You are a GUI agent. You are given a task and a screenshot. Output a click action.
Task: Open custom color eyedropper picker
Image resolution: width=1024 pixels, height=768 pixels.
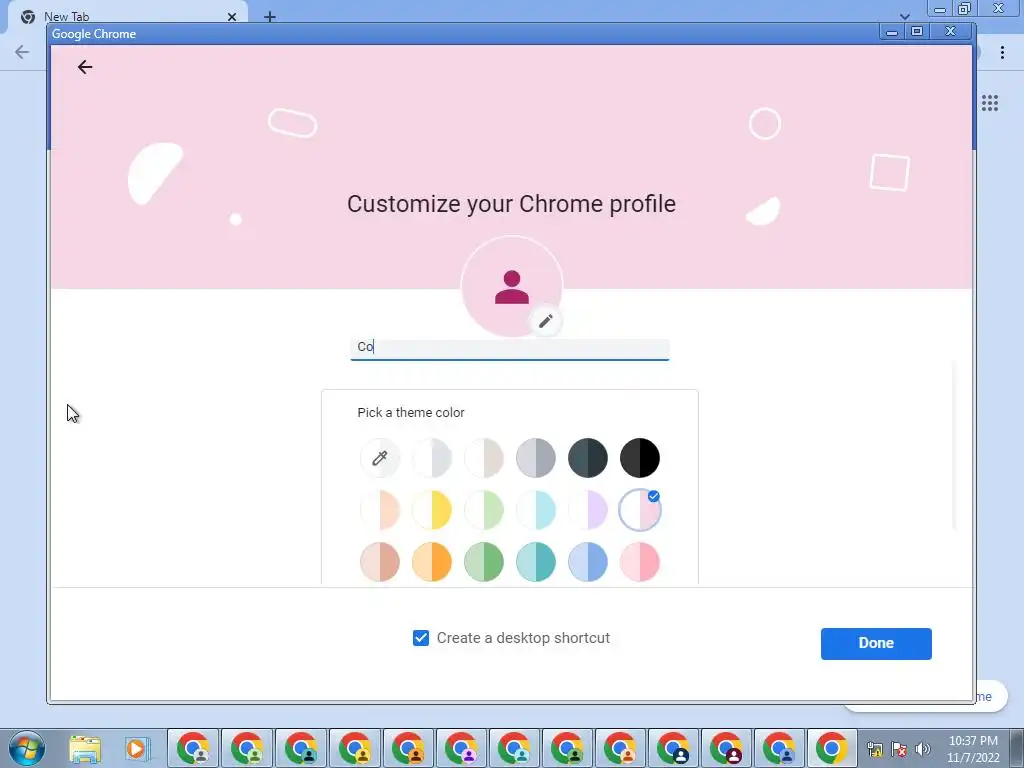pos(379,458)
